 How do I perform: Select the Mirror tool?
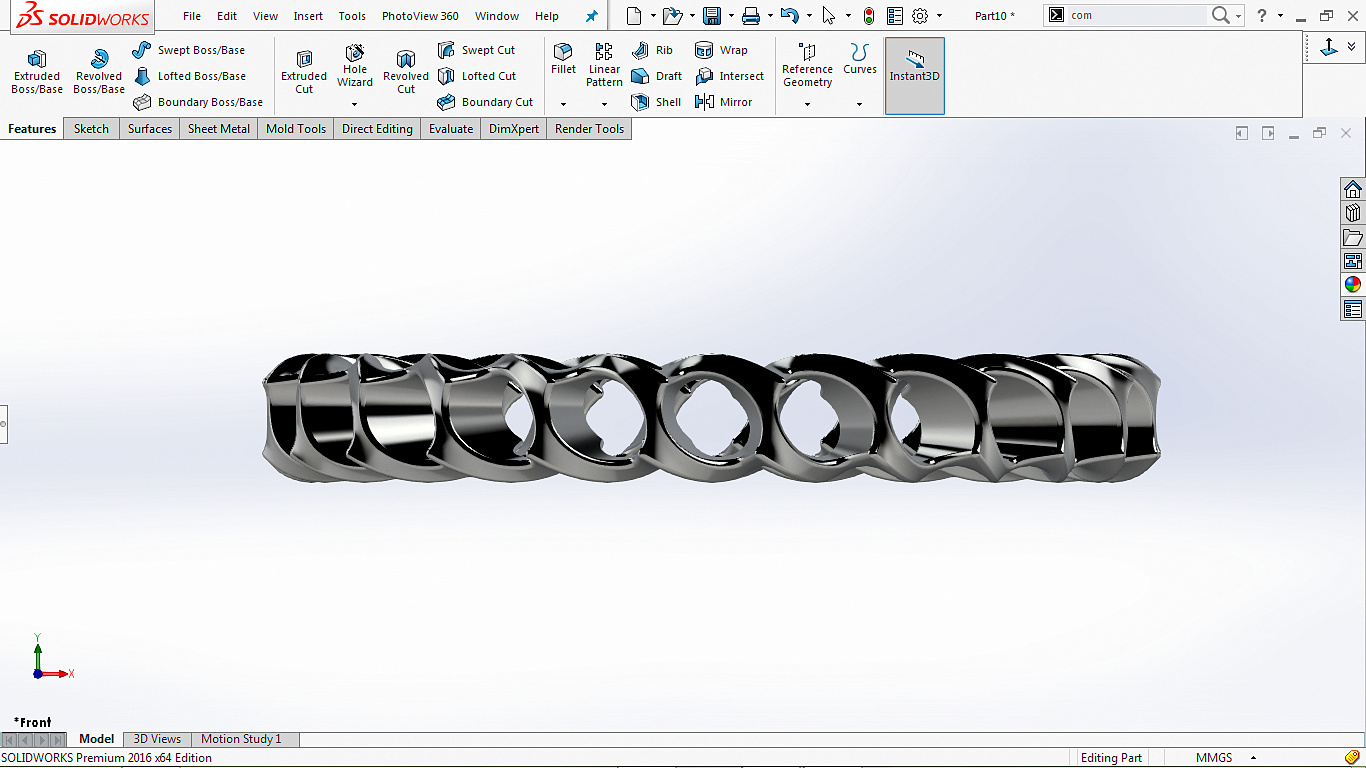(x=723, y=102)
